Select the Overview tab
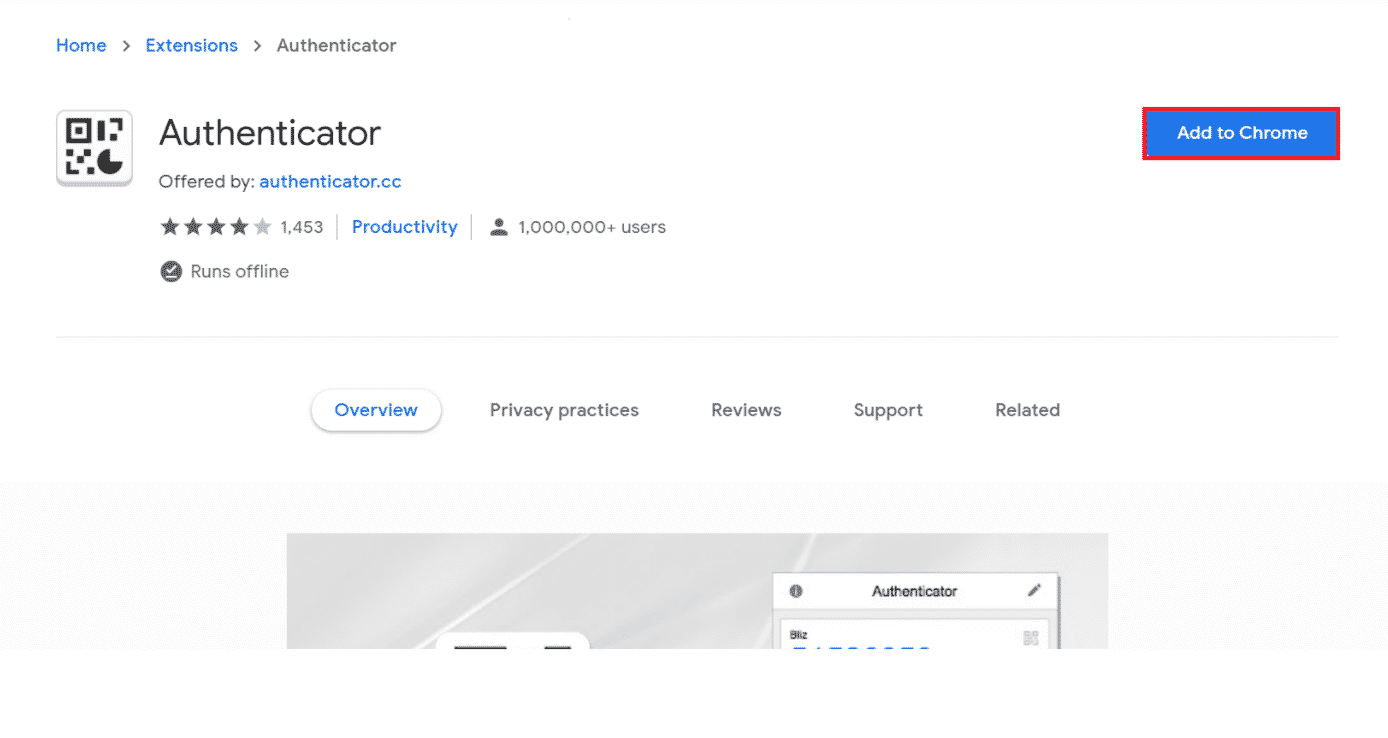This screenshot has width=1388, height=738. tap(376, 410)
